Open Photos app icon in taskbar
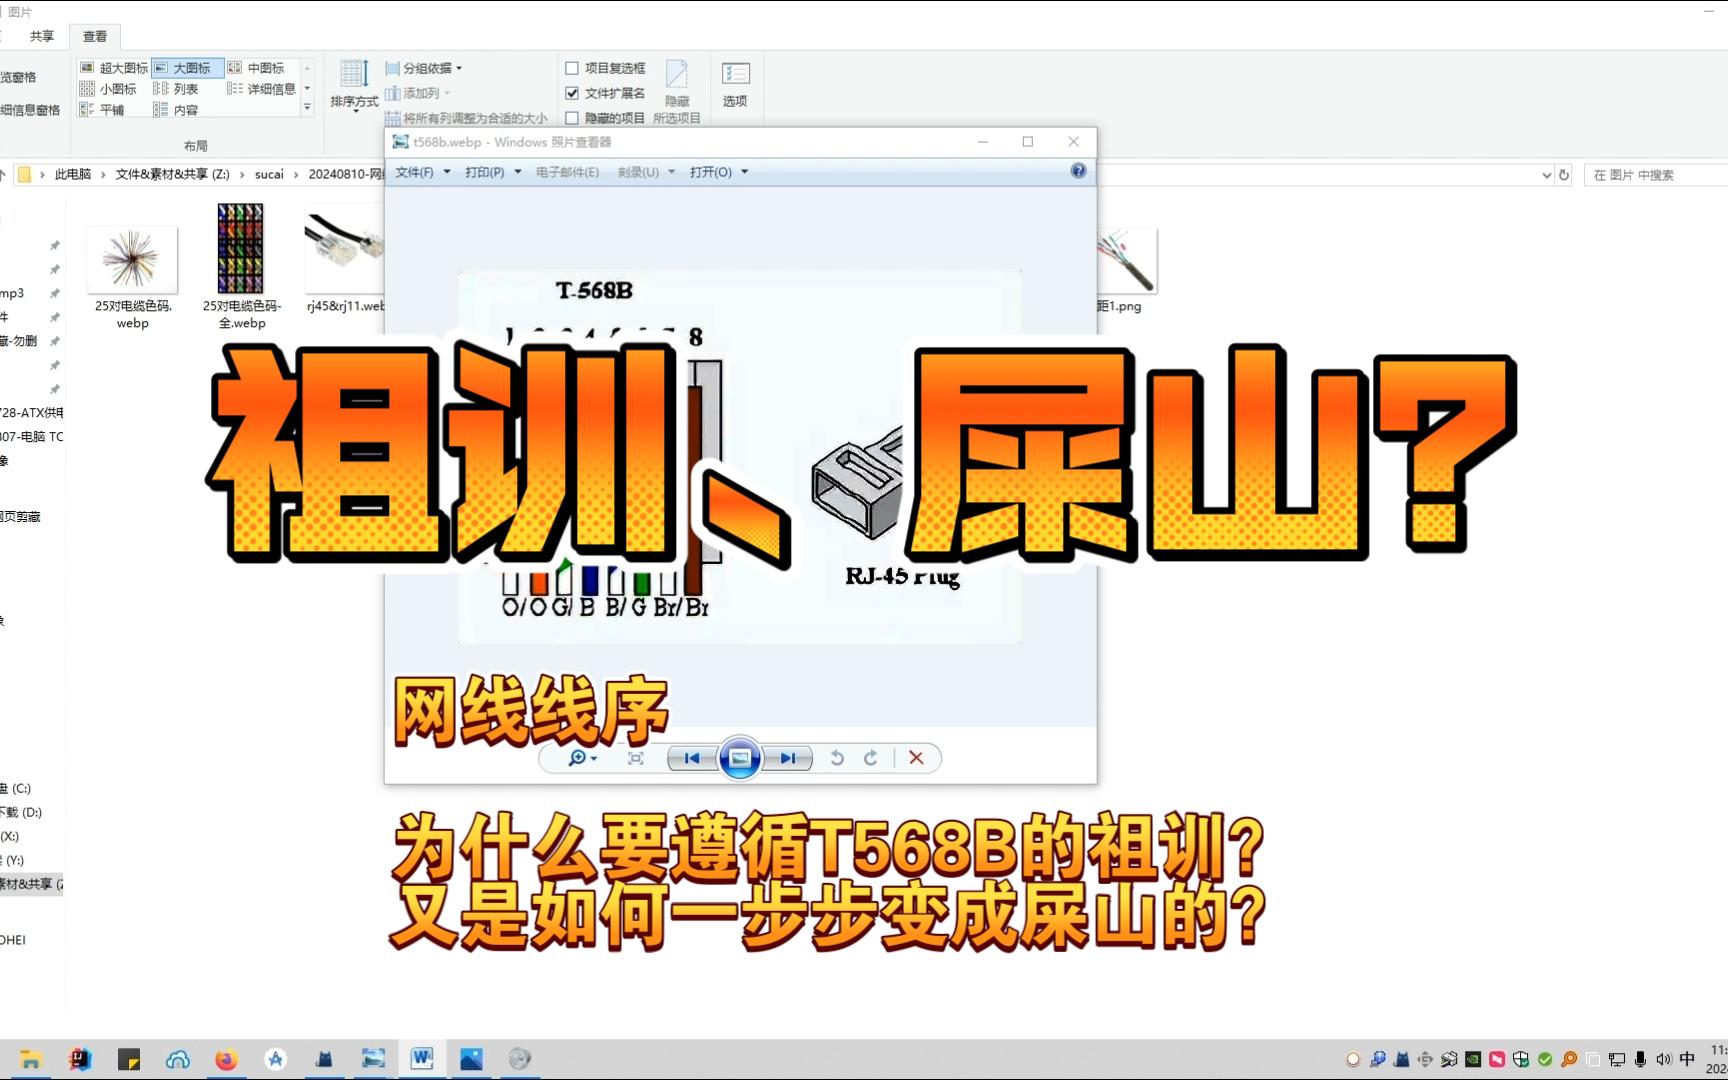 pos(471,1059)
